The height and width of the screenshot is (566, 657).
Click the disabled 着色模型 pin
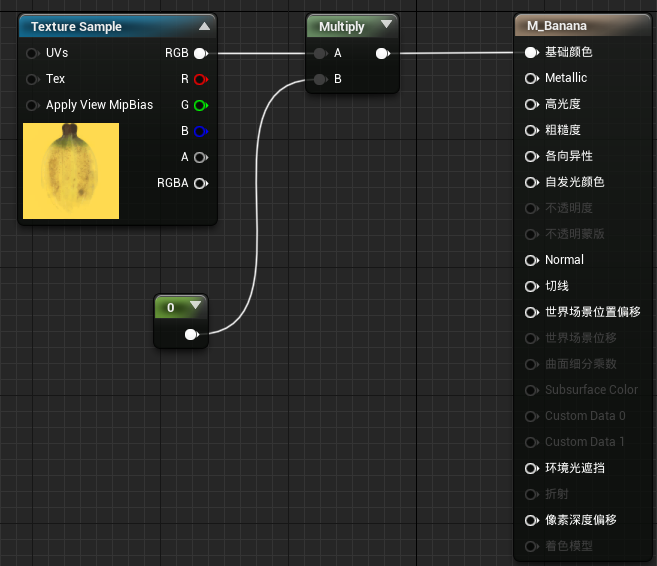tap(532, 546)
